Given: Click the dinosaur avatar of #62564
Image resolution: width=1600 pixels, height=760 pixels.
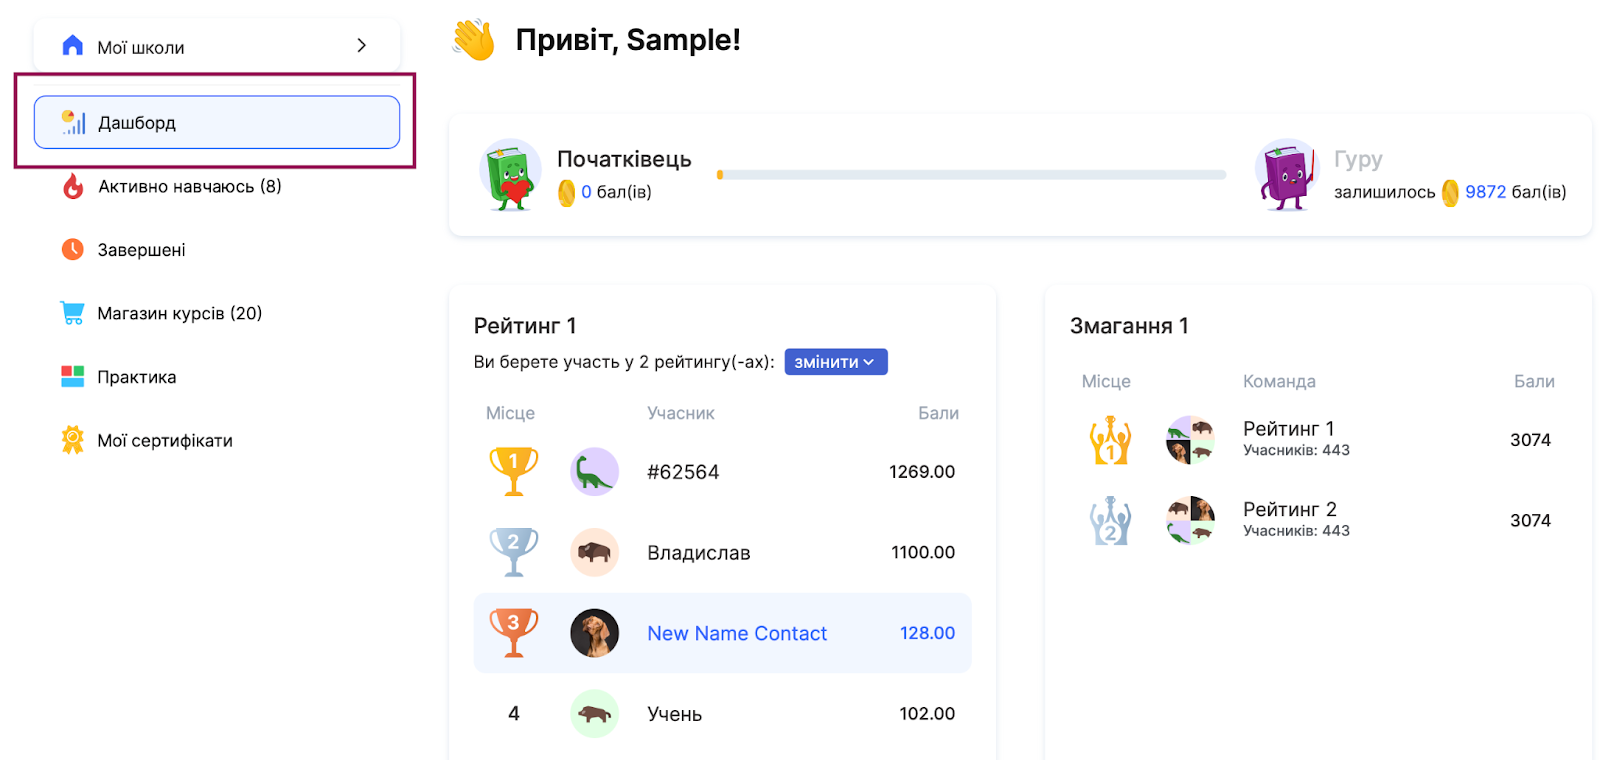Looking at the screenshot, I should [595, 472].
